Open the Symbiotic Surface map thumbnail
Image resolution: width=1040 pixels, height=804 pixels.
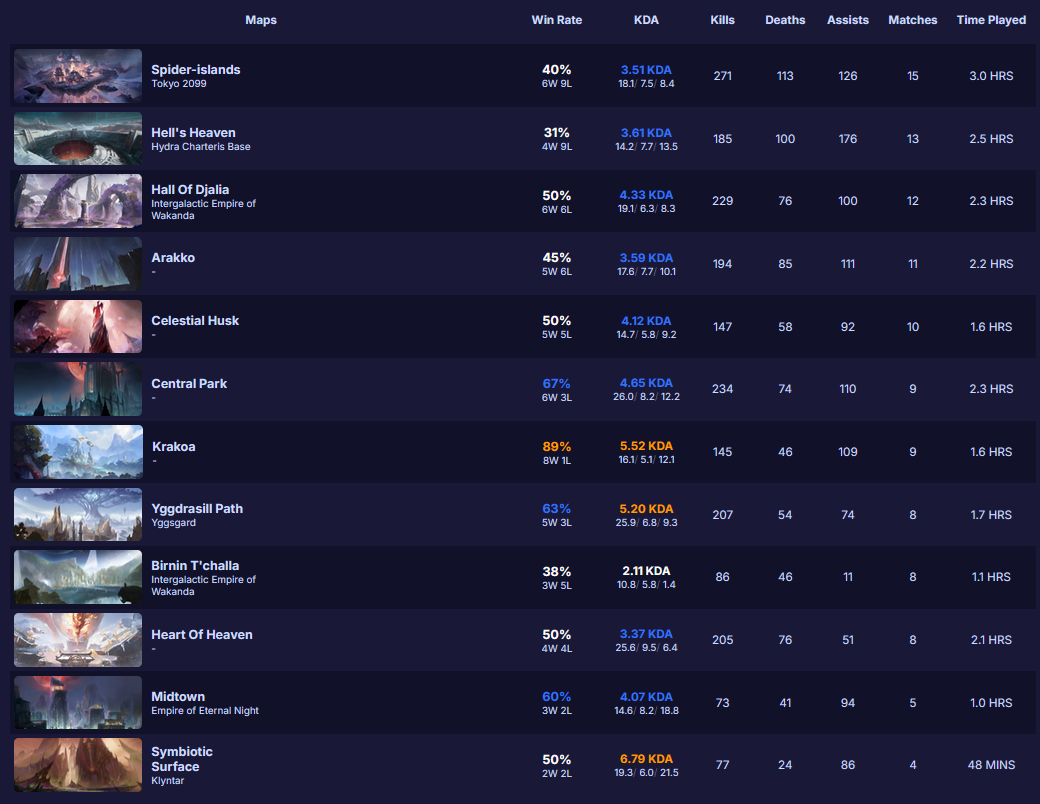click(78, 765)
